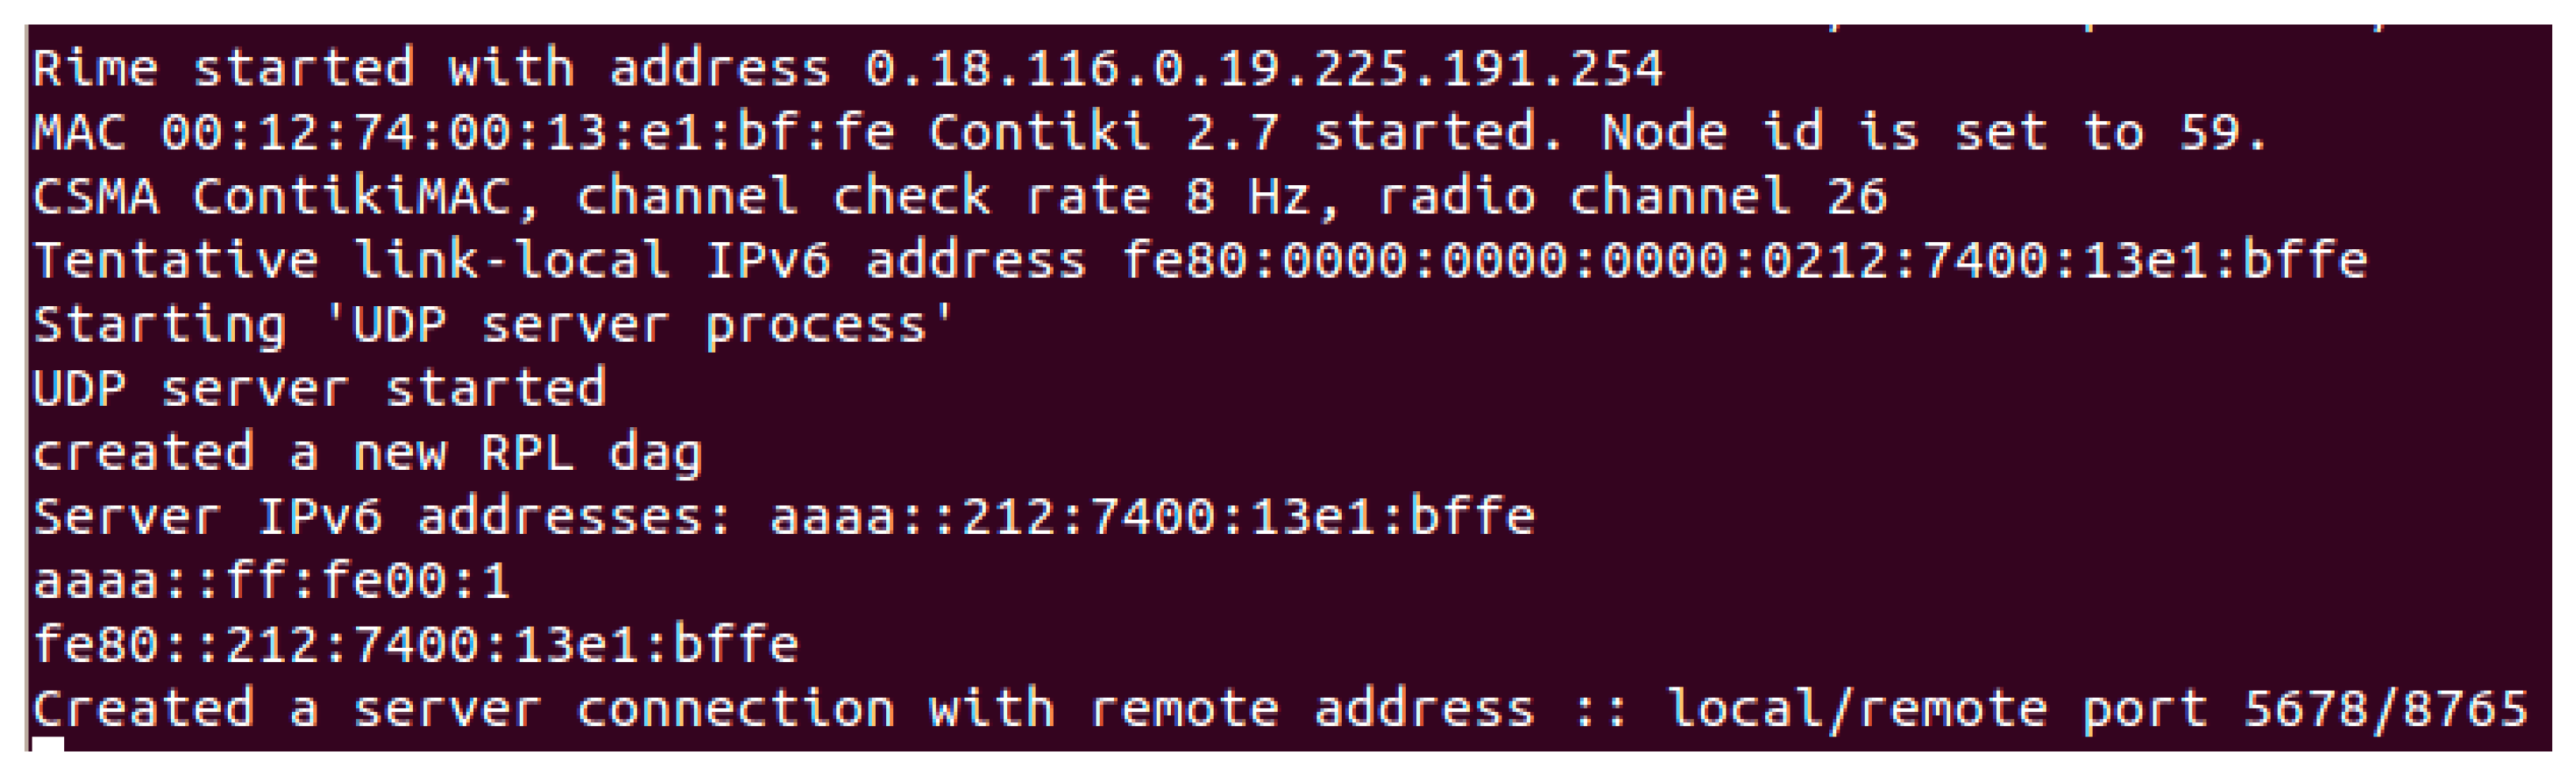The width and height of the screenshot is (2576, 776).
Task: Click the Rime address 0.18.116.0.19.225.191.254
Action: tap(1263, 68)
